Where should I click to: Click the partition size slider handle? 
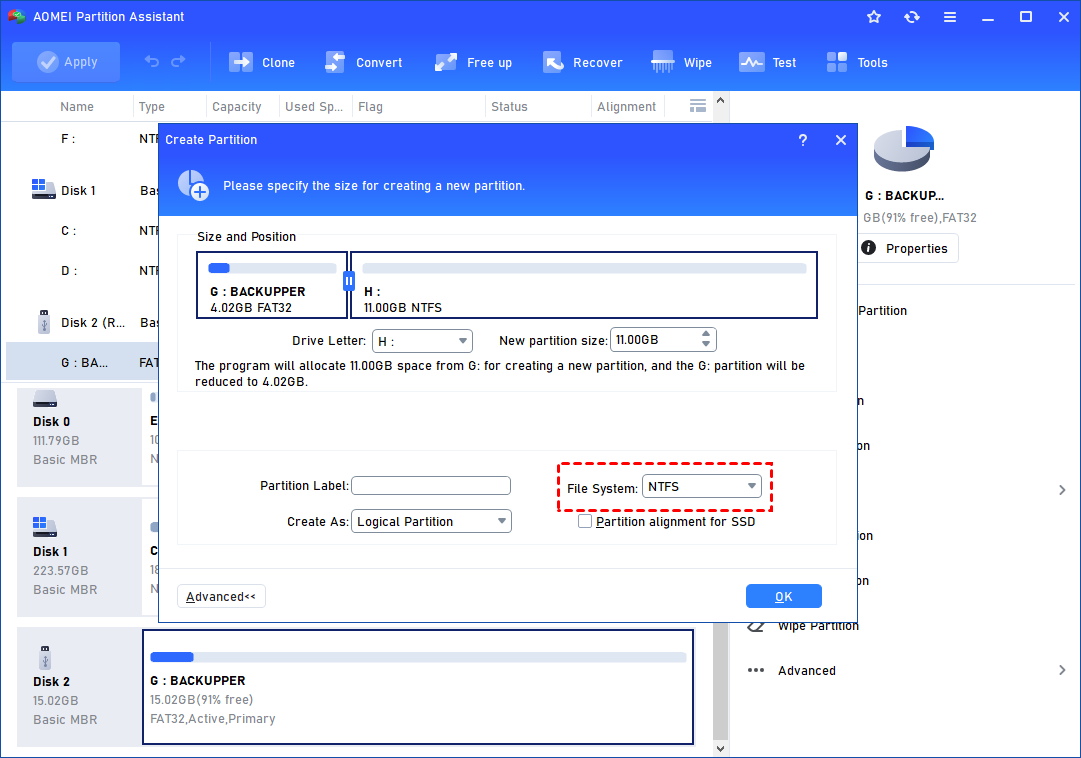(349, 281)
